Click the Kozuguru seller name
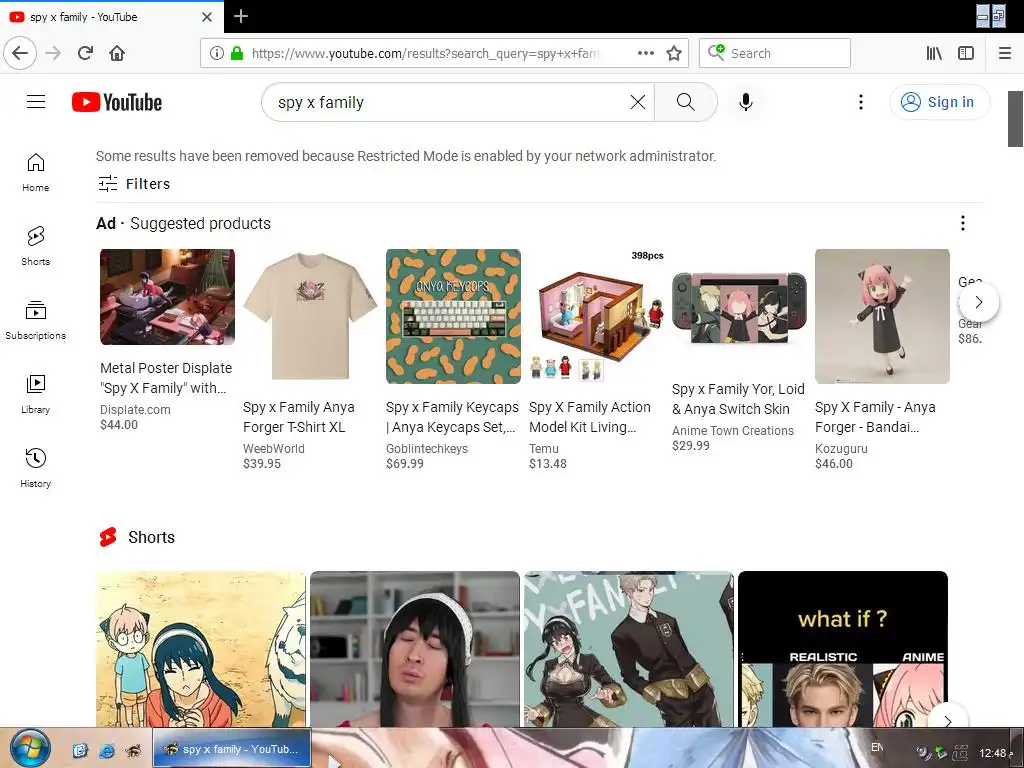 pos(841,449)
